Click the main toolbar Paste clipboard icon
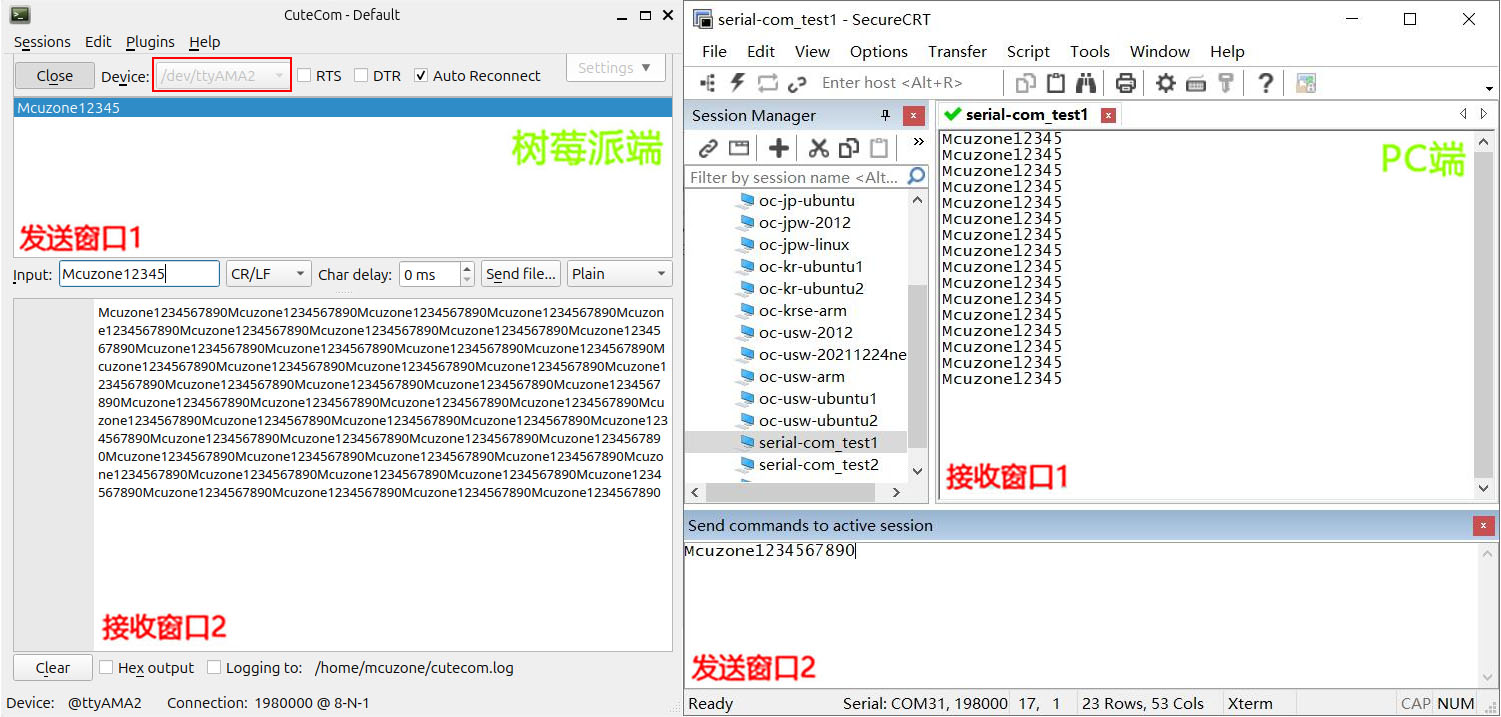Viewport: 1501px width, 717px height. tap(1055, 83)
